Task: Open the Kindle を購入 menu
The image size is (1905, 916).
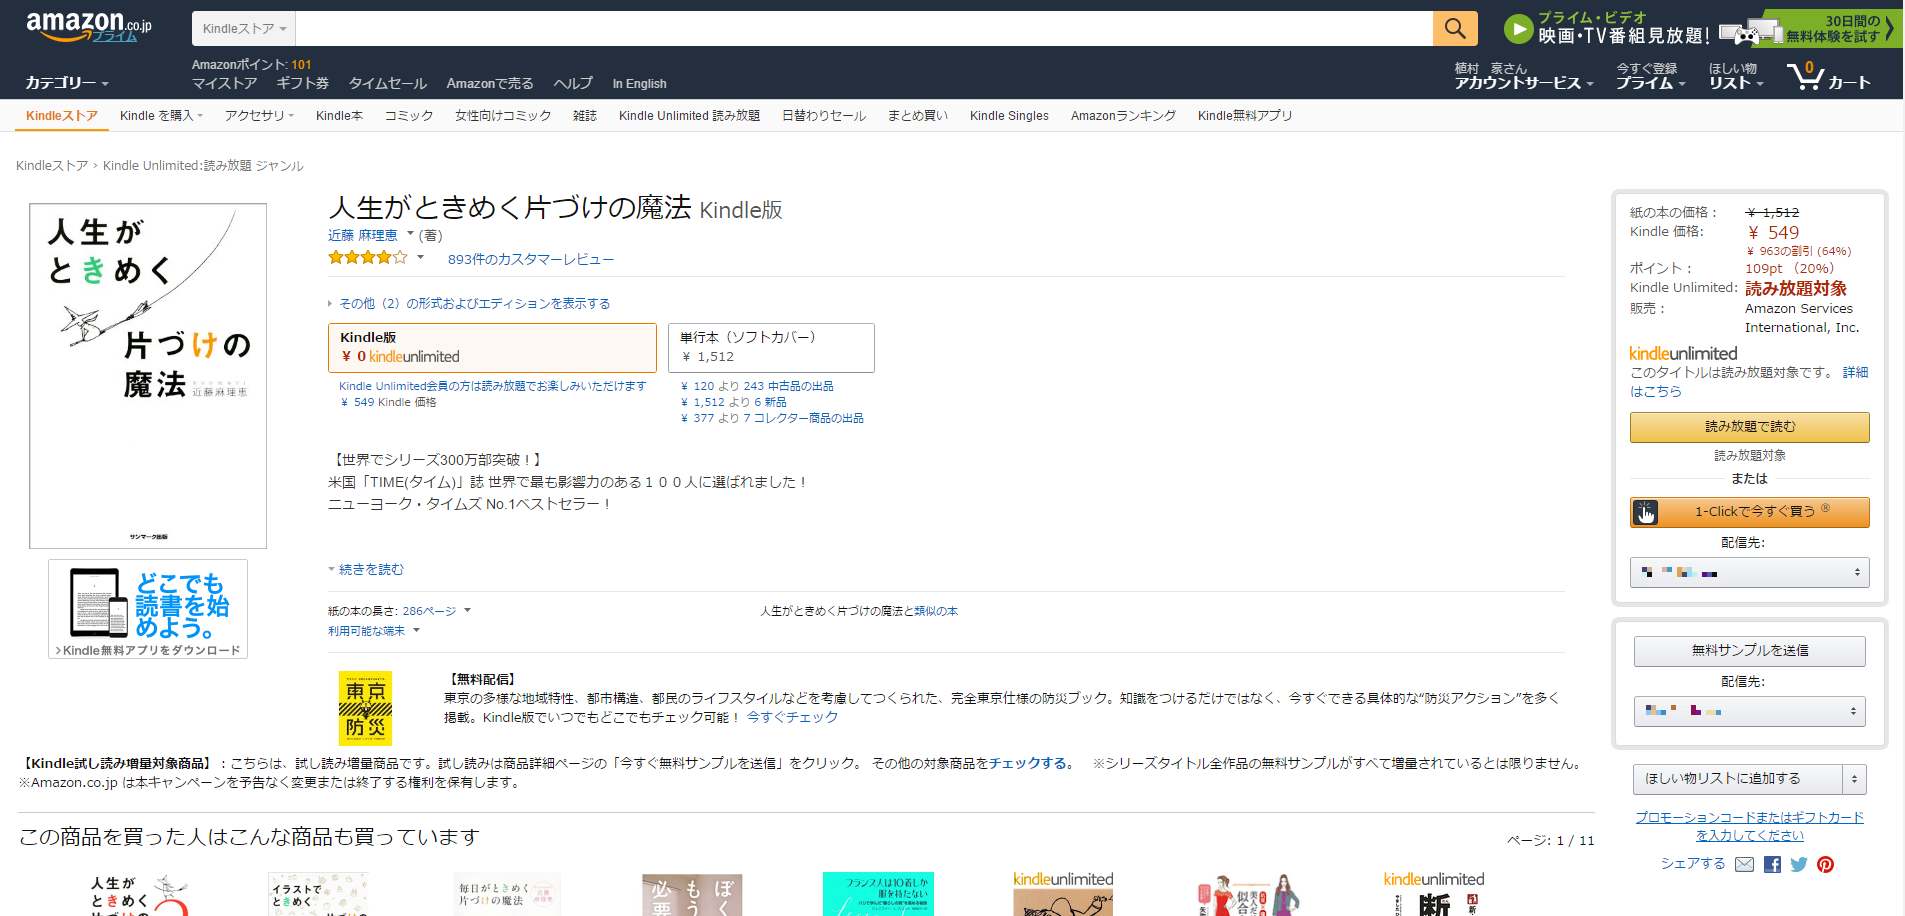Action: point(161,116)
